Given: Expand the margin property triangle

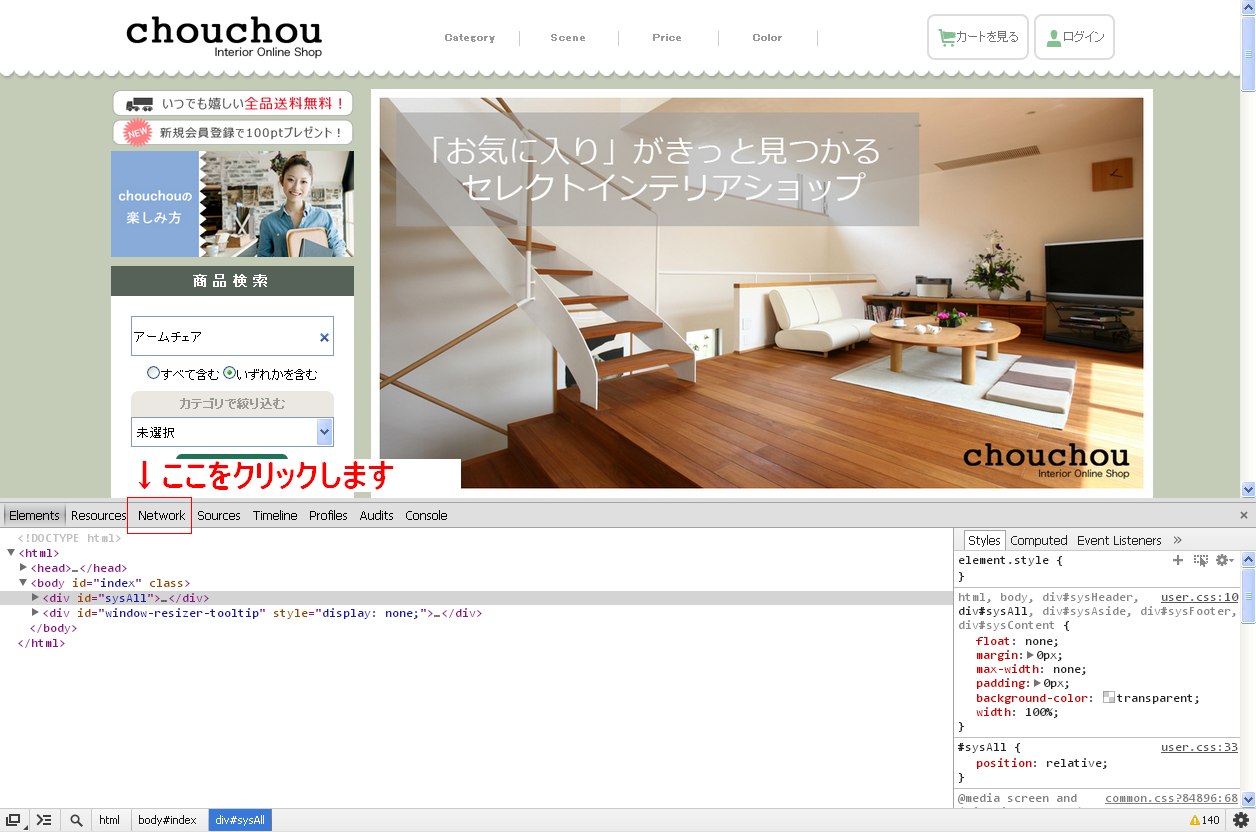Looking at the screenshot, I should pyautogui.click(x=1031, y=655).
